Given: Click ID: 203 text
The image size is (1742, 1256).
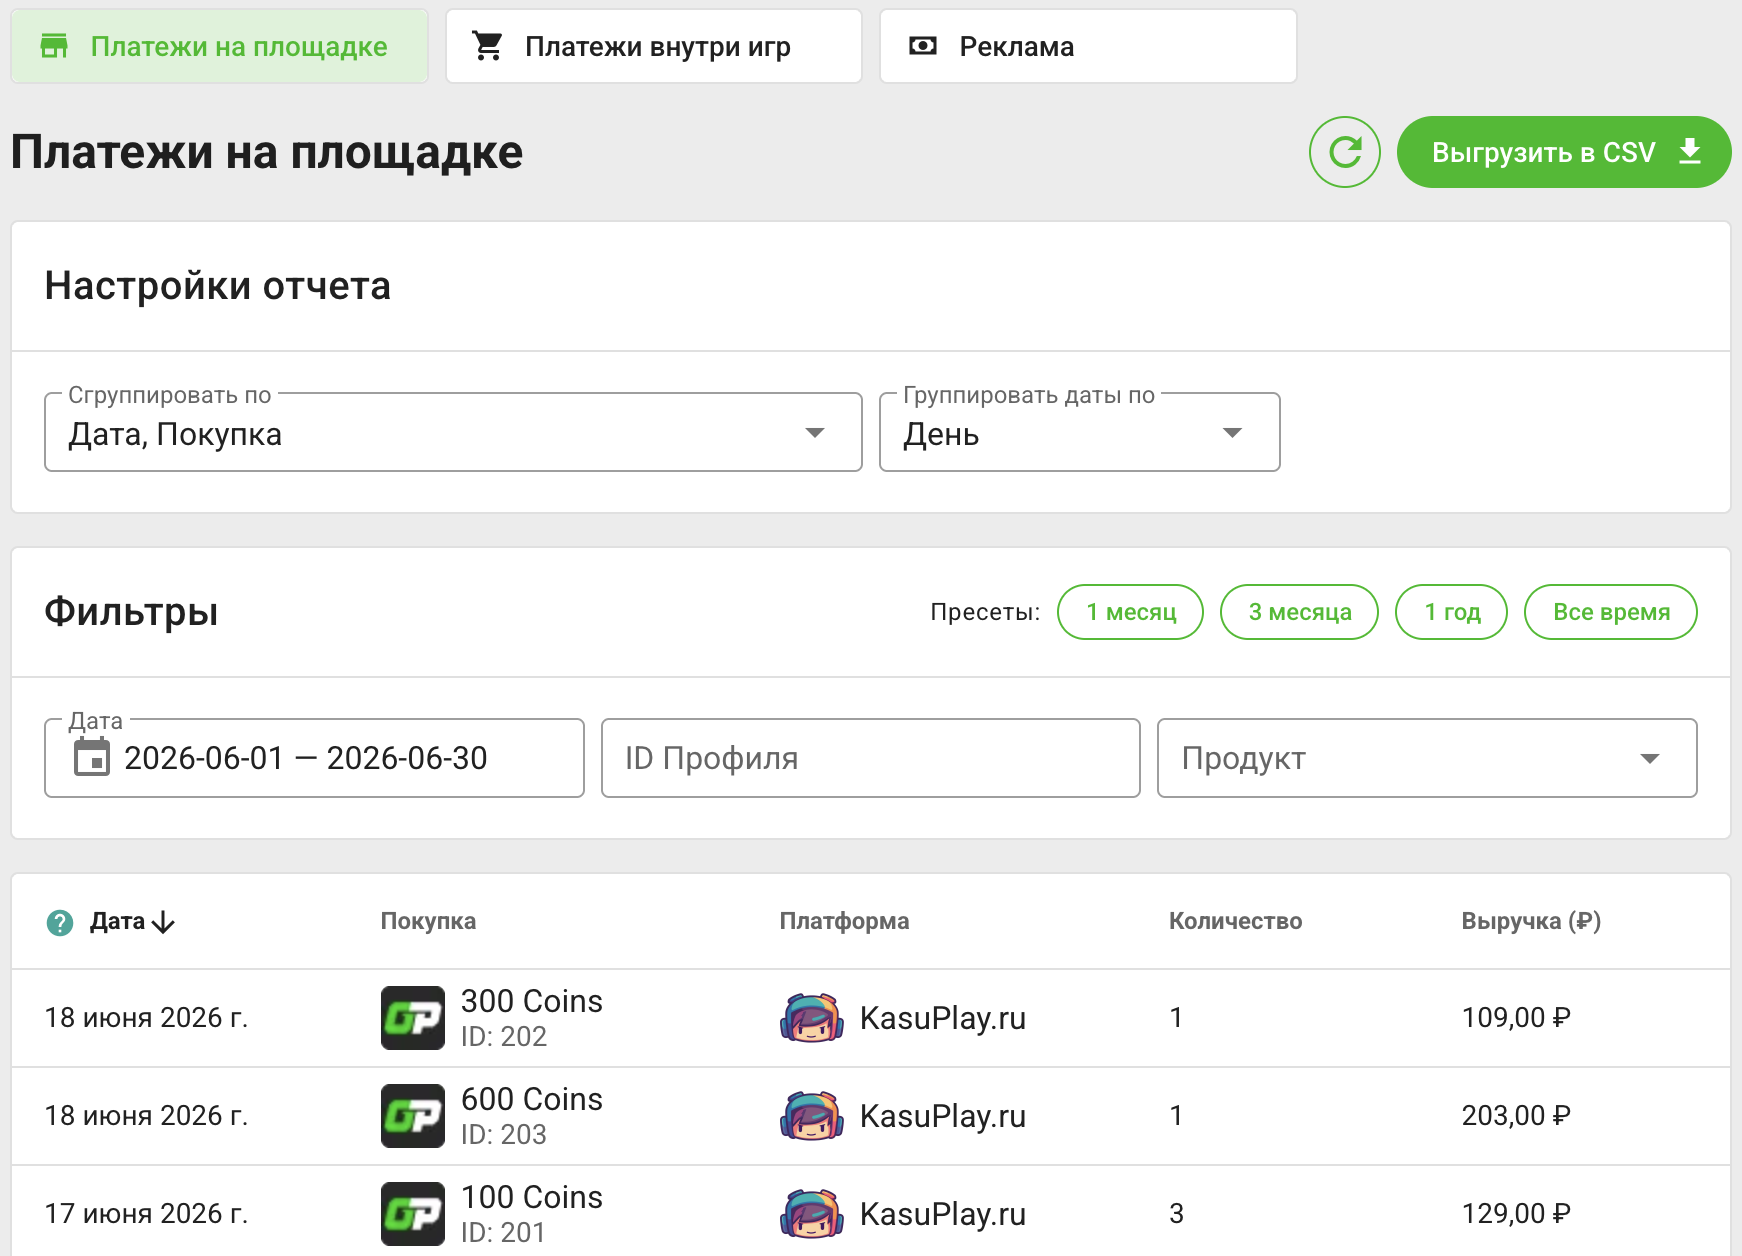Looking at the screenshot, I should [504, 1134].
